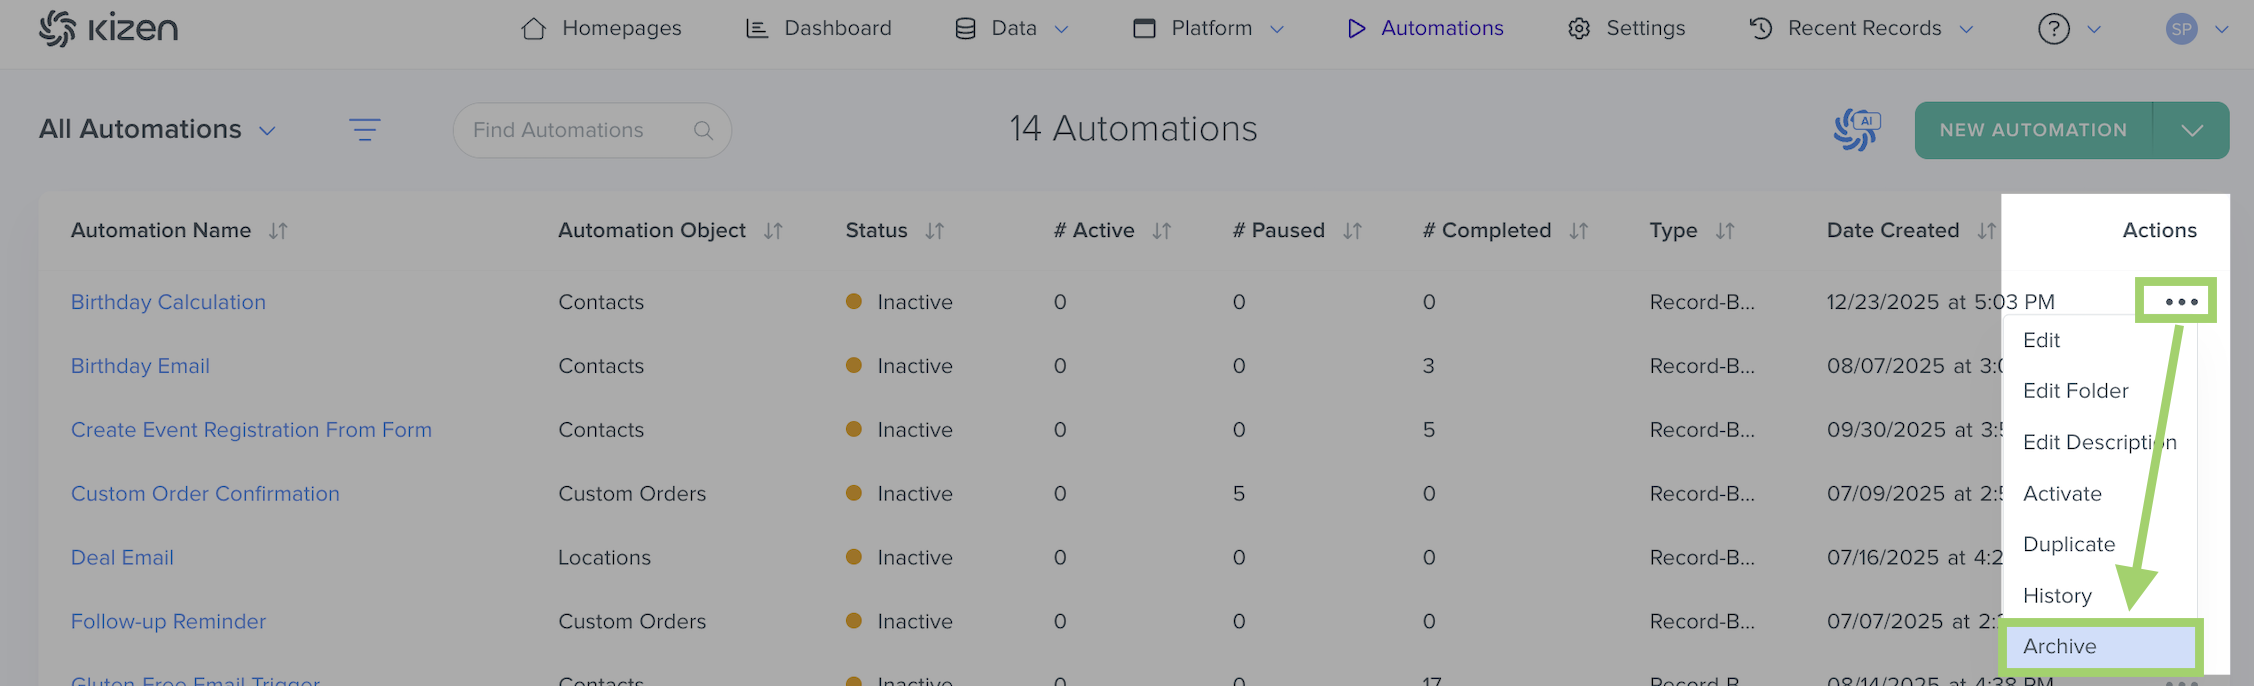This screenshot has height=686, width=2254.
Task: Open the Birthday Calculation automation
Action: click(168, 302)
